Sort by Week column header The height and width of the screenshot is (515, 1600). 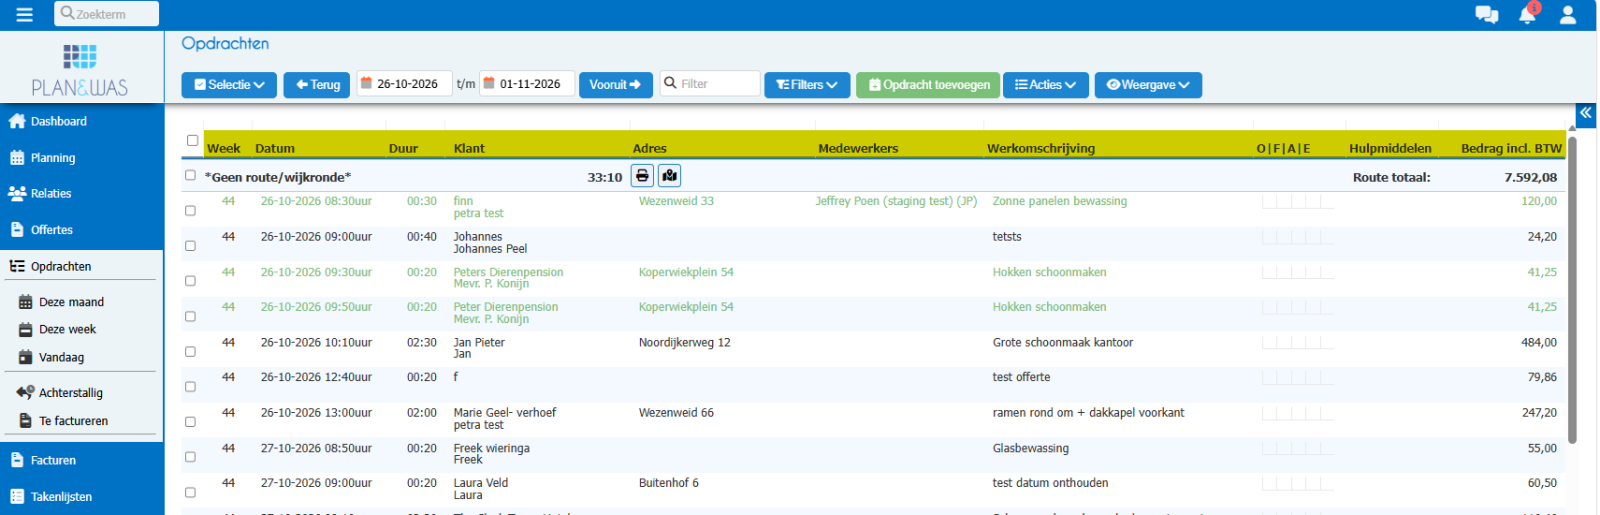tap(223, 148)
